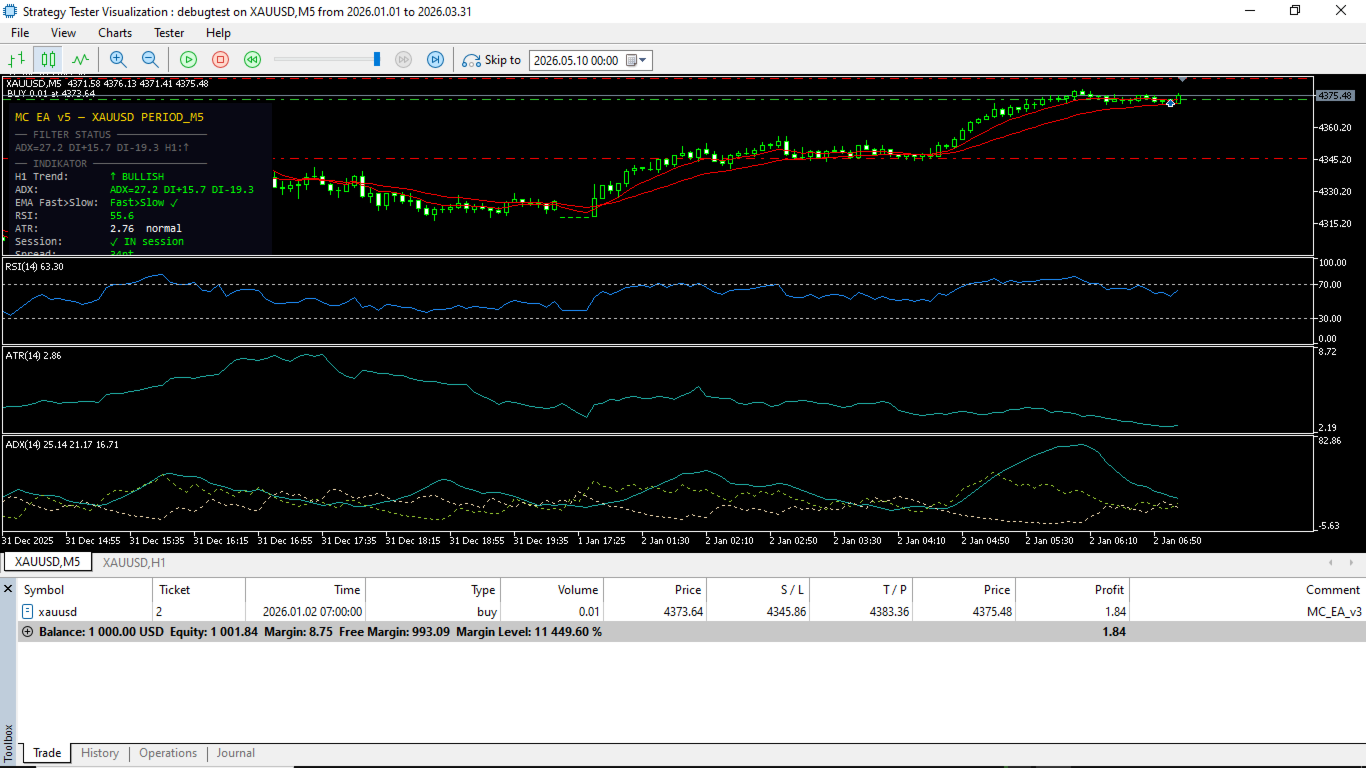Image resolution: width=1366 pixels, height=768 pixels.
Task: Start the strategy test playback
Action: (188, 60)
